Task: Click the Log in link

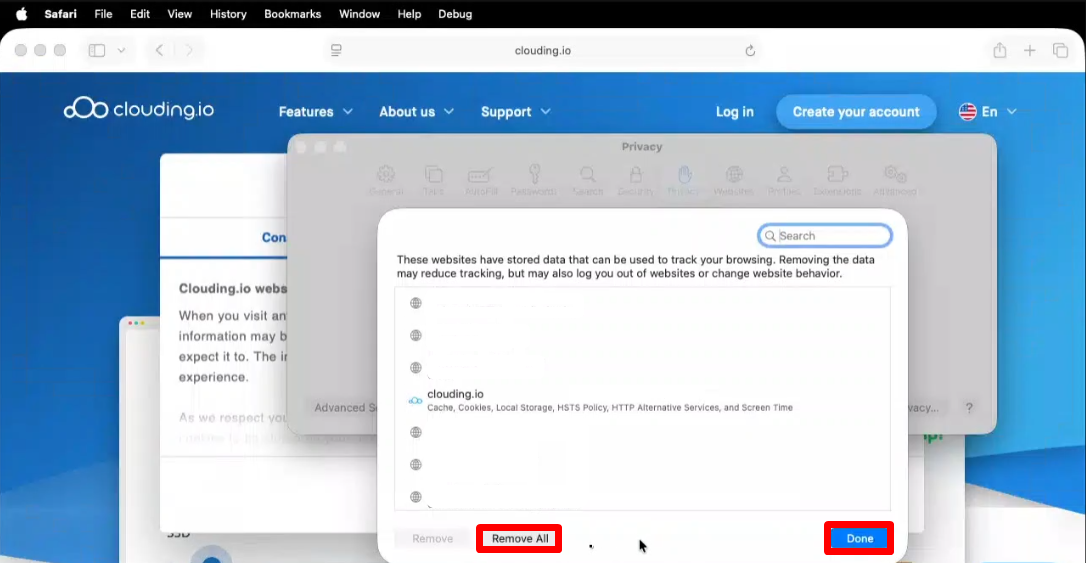Action: (x=734, y=112)
